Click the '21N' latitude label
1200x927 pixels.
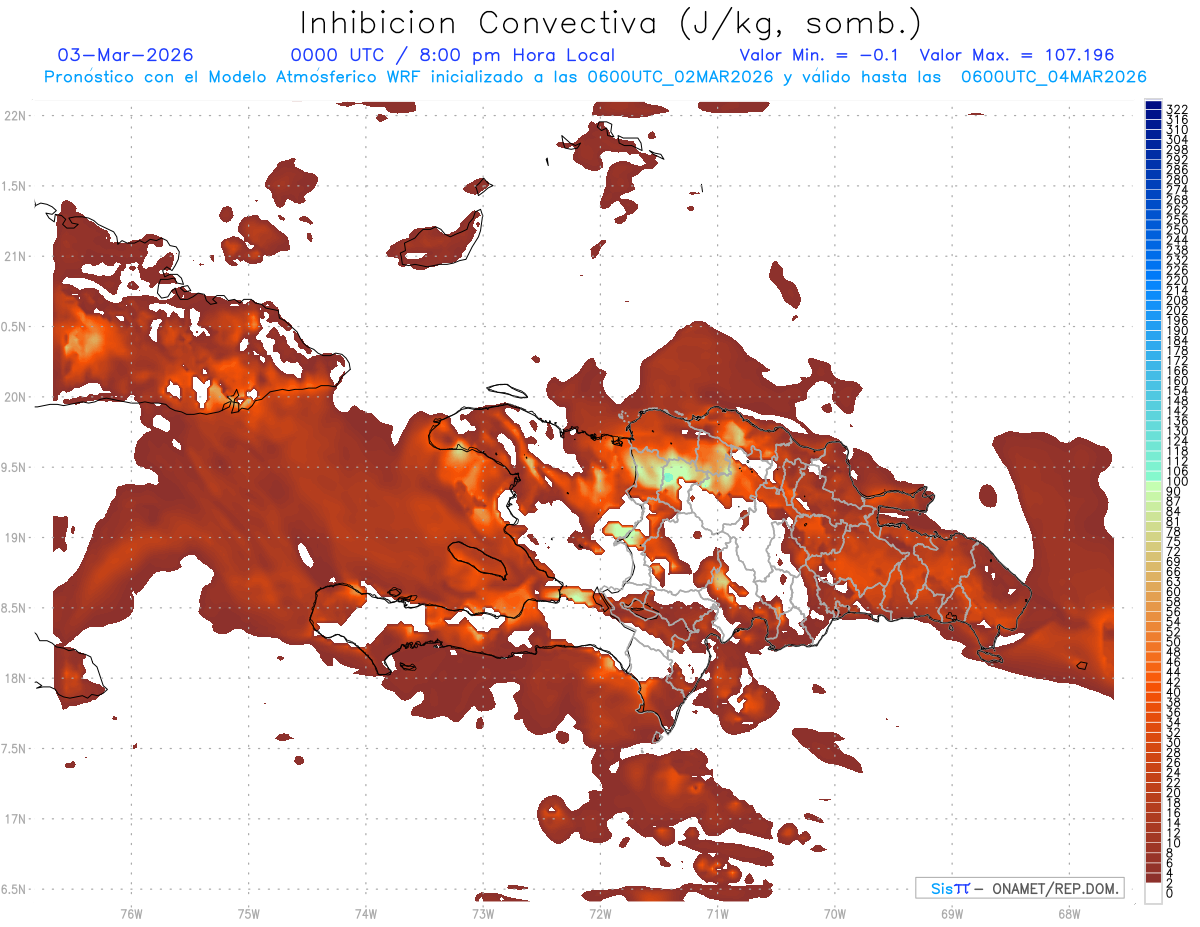15,256
